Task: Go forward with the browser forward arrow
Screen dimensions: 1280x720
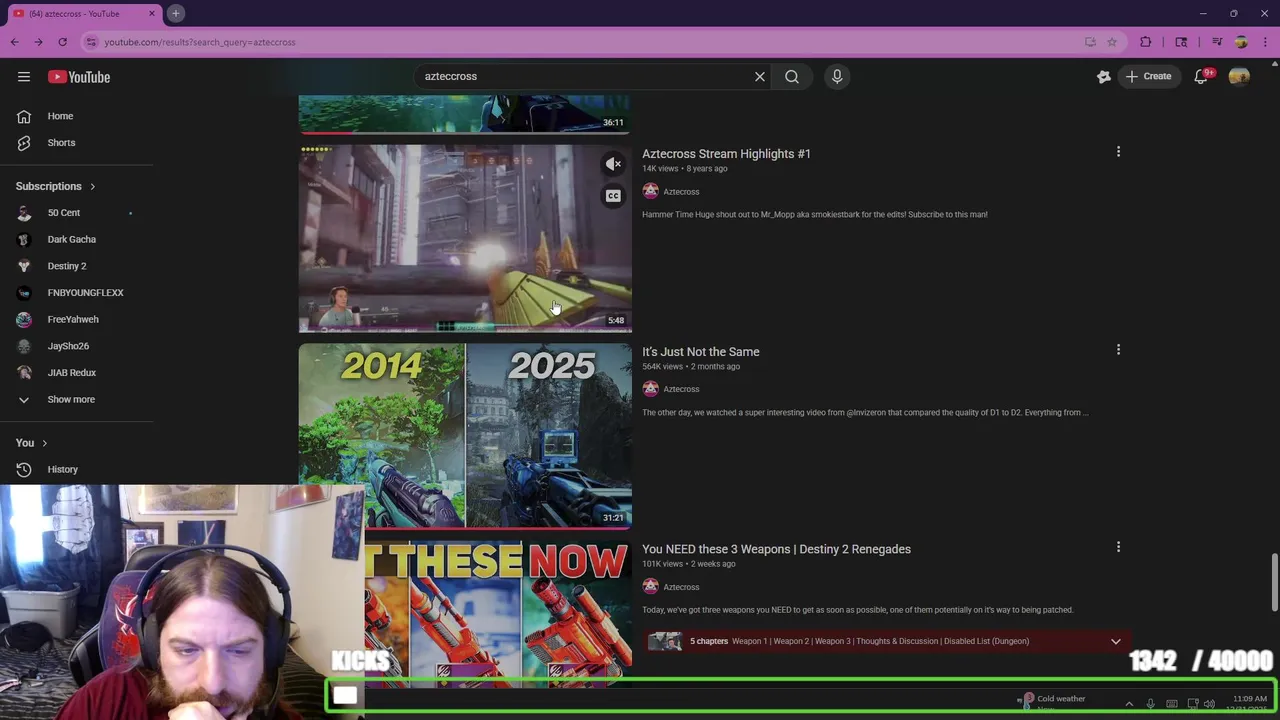Action: tap(38, 42)
